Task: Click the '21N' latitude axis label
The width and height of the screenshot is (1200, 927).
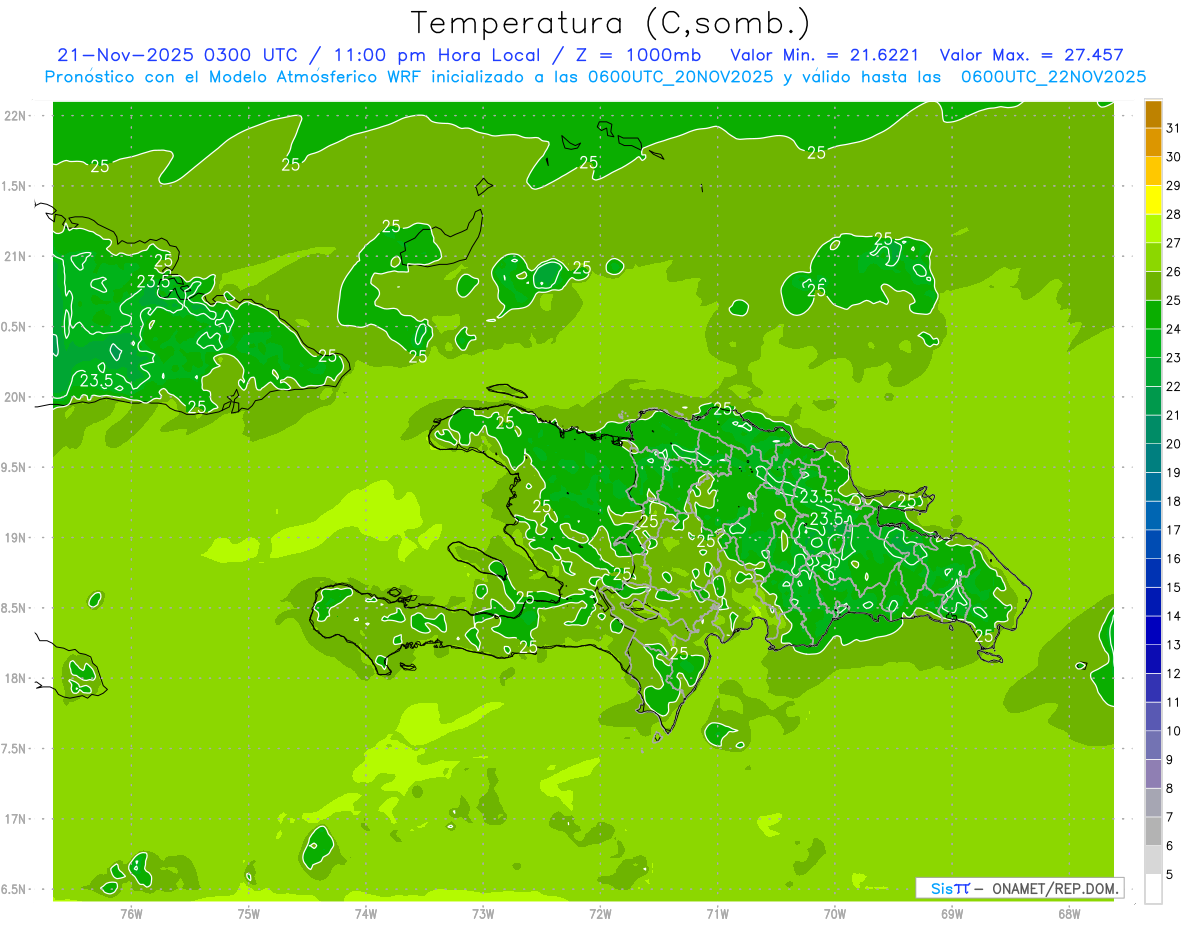Action: pyautogui.click(x=16, y=256)
